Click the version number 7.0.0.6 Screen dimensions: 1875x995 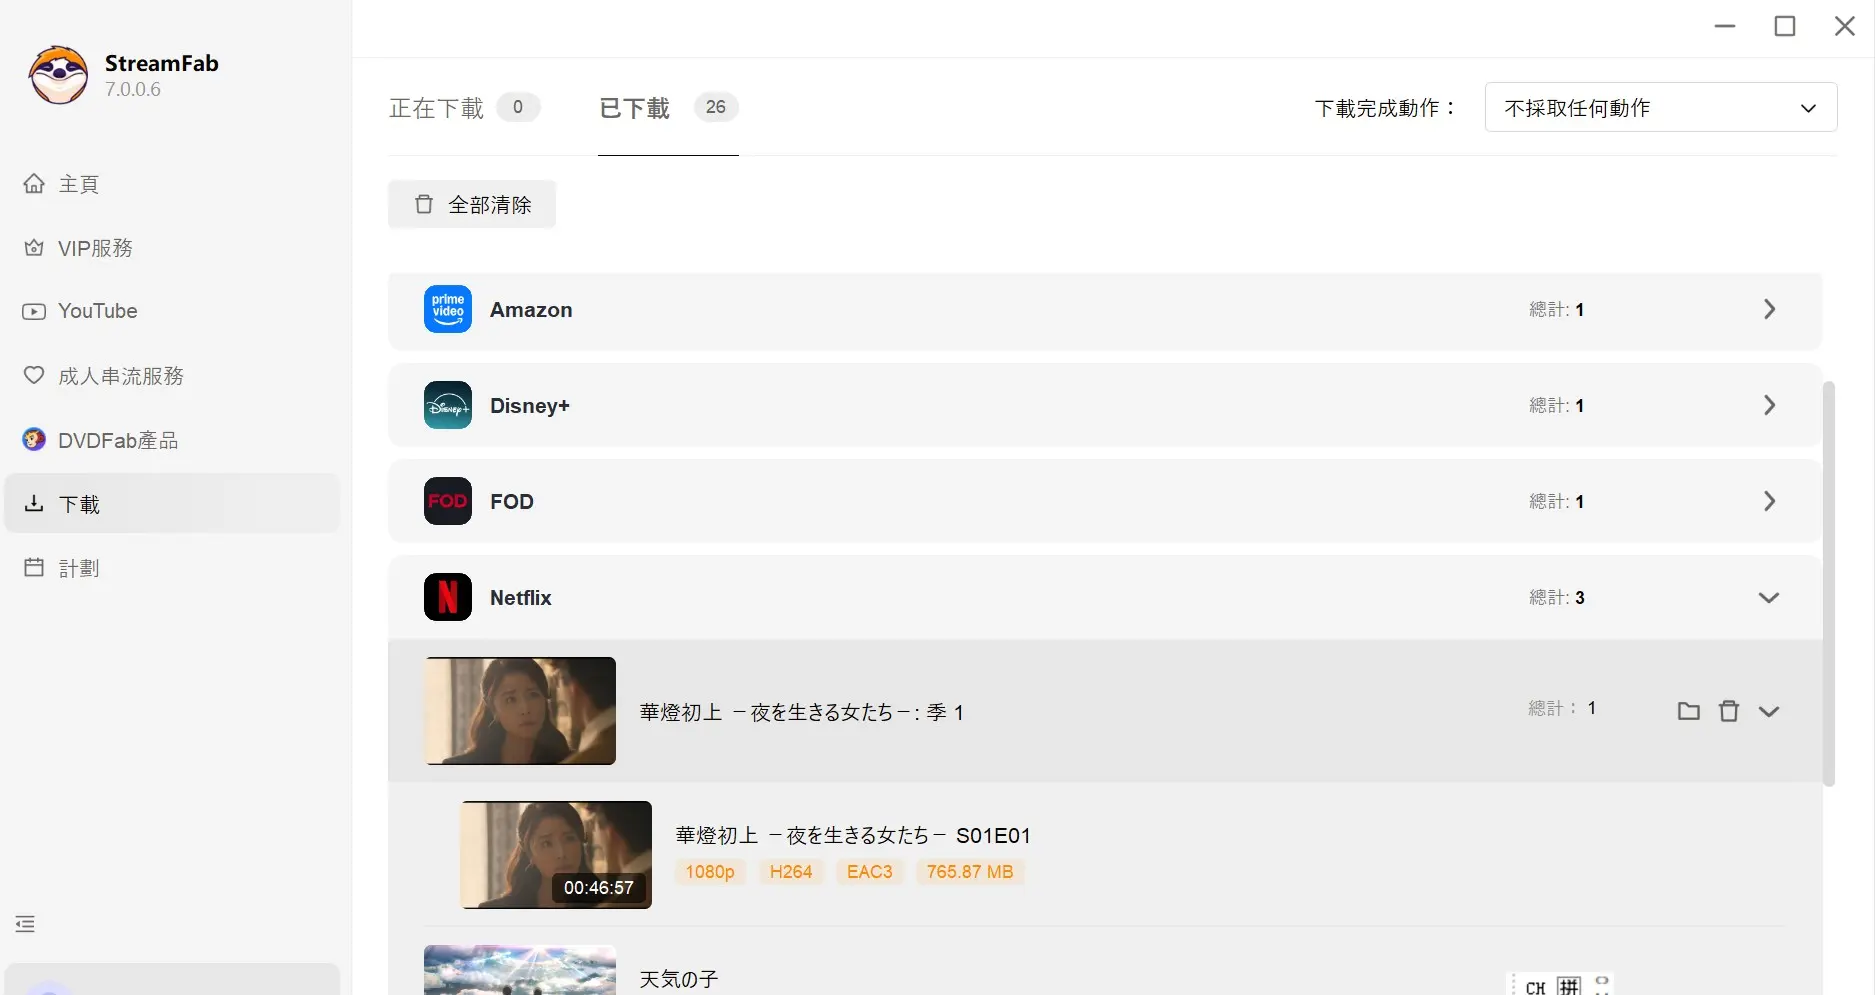pos(133,89)
